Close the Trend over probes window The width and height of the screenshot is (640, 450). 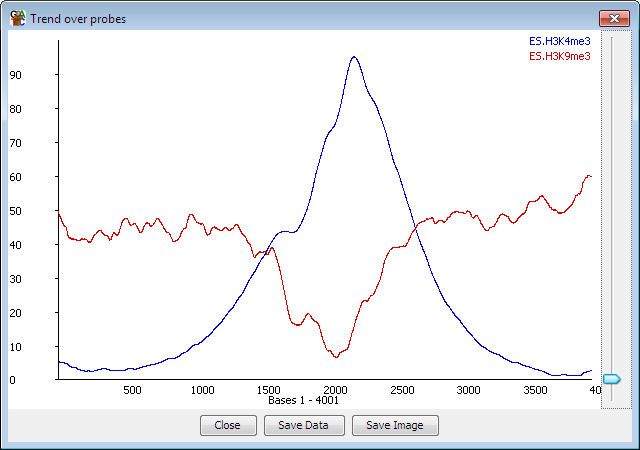tap(614, 18)
